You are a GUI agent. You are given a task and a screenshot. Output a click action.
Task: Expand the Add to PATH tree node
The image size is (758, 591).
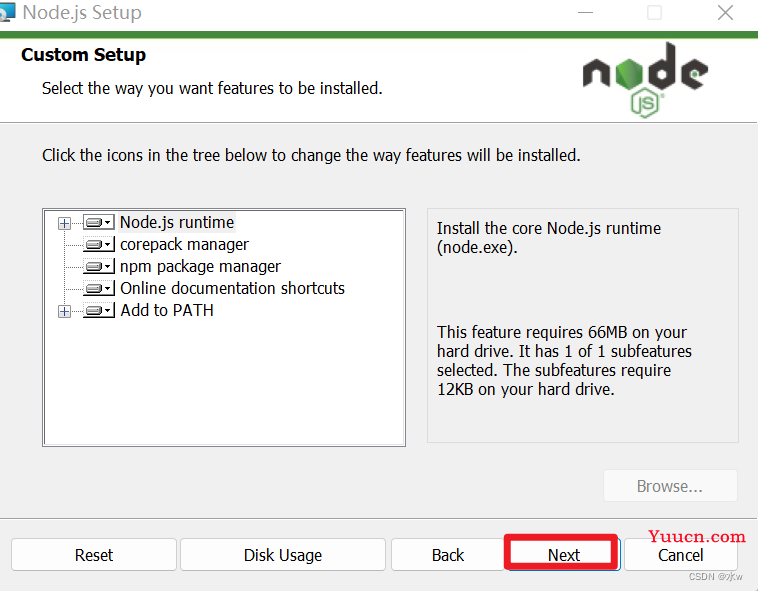[x=65, y=311]
